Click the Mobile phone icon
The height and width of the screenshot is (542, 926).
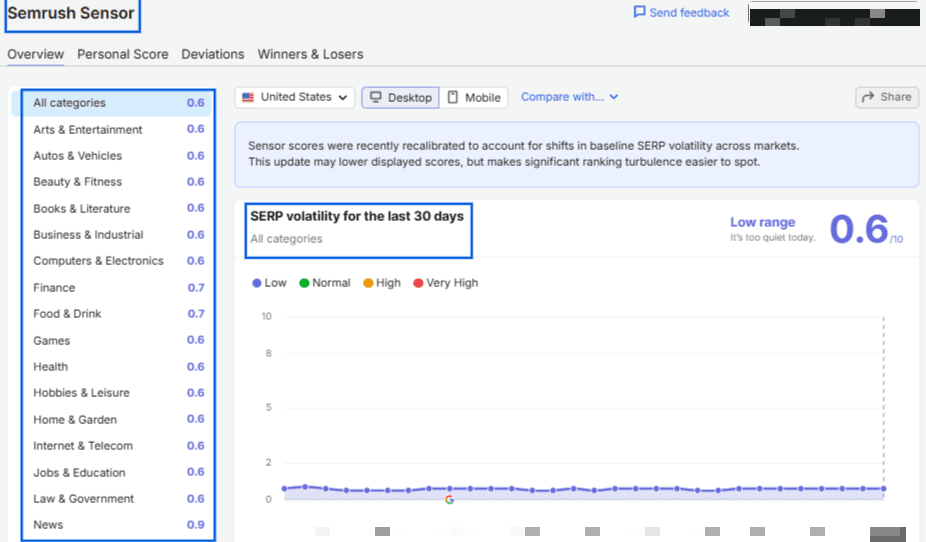(452, 97)
